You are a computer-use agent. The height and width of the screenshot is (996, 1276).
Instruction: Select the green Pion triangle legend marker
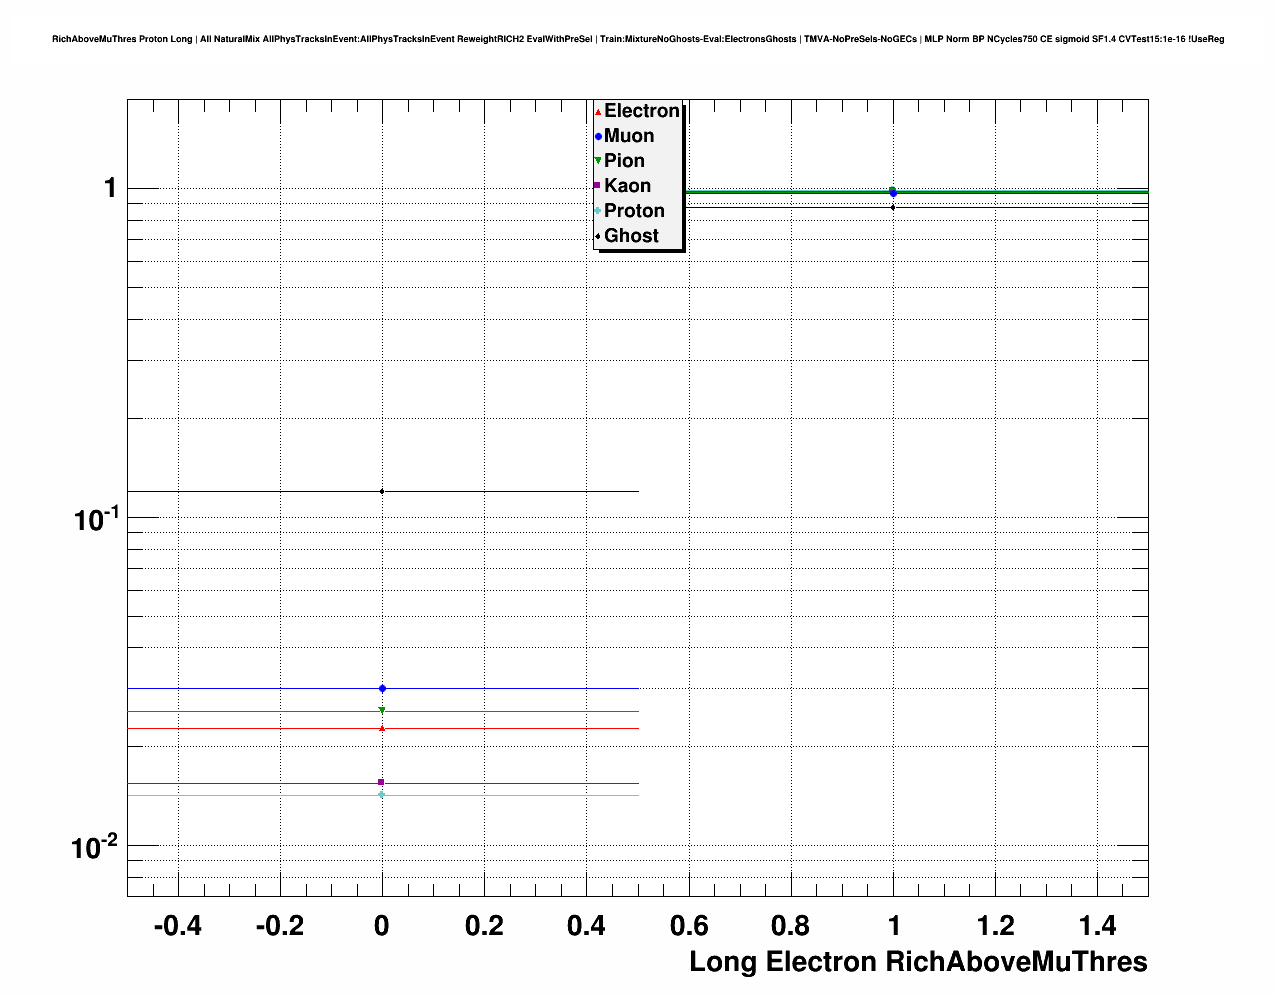[x=598, y=161]
